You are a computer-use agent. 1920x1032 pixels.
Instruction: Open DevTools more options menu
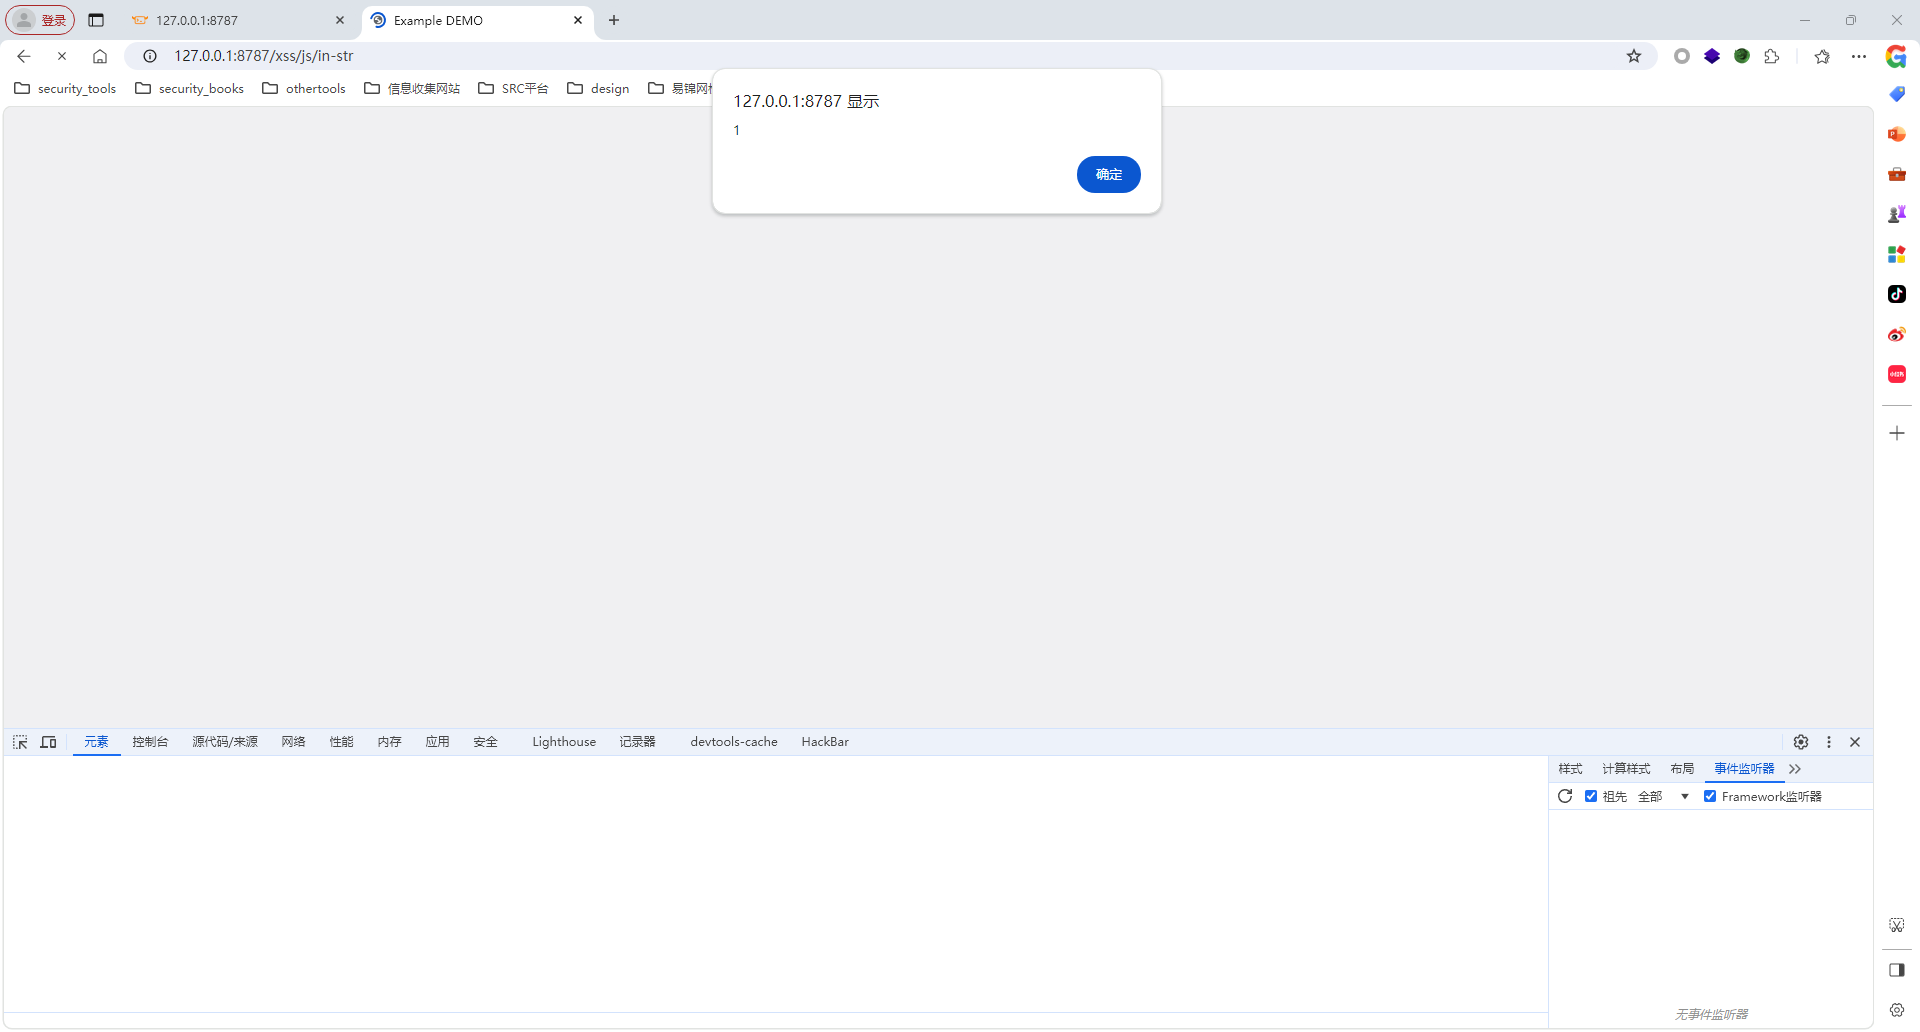(x=1829, y=742)
